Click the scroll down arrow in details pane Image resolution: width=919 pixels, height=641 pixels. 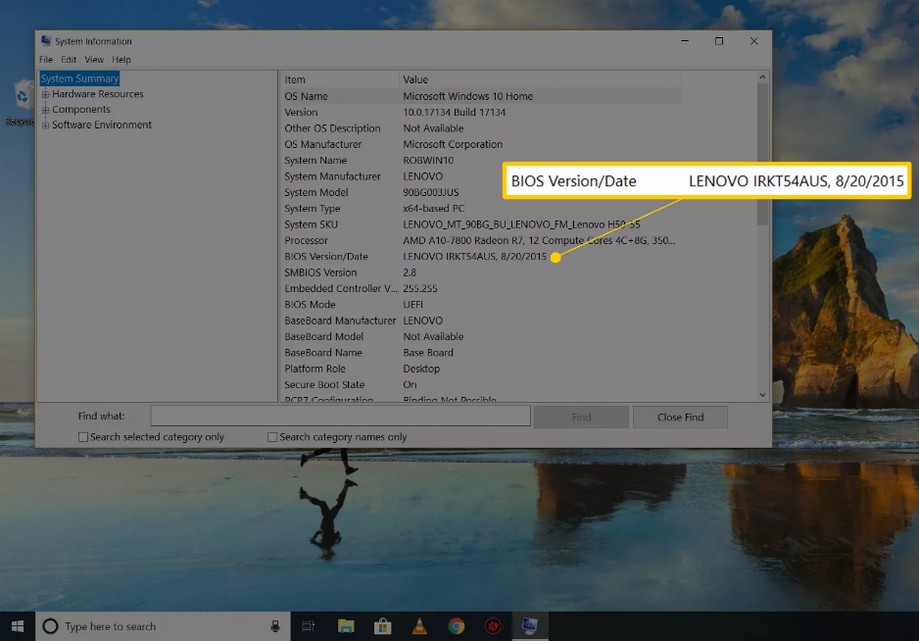pyautogui.click(x=763, y=395)
